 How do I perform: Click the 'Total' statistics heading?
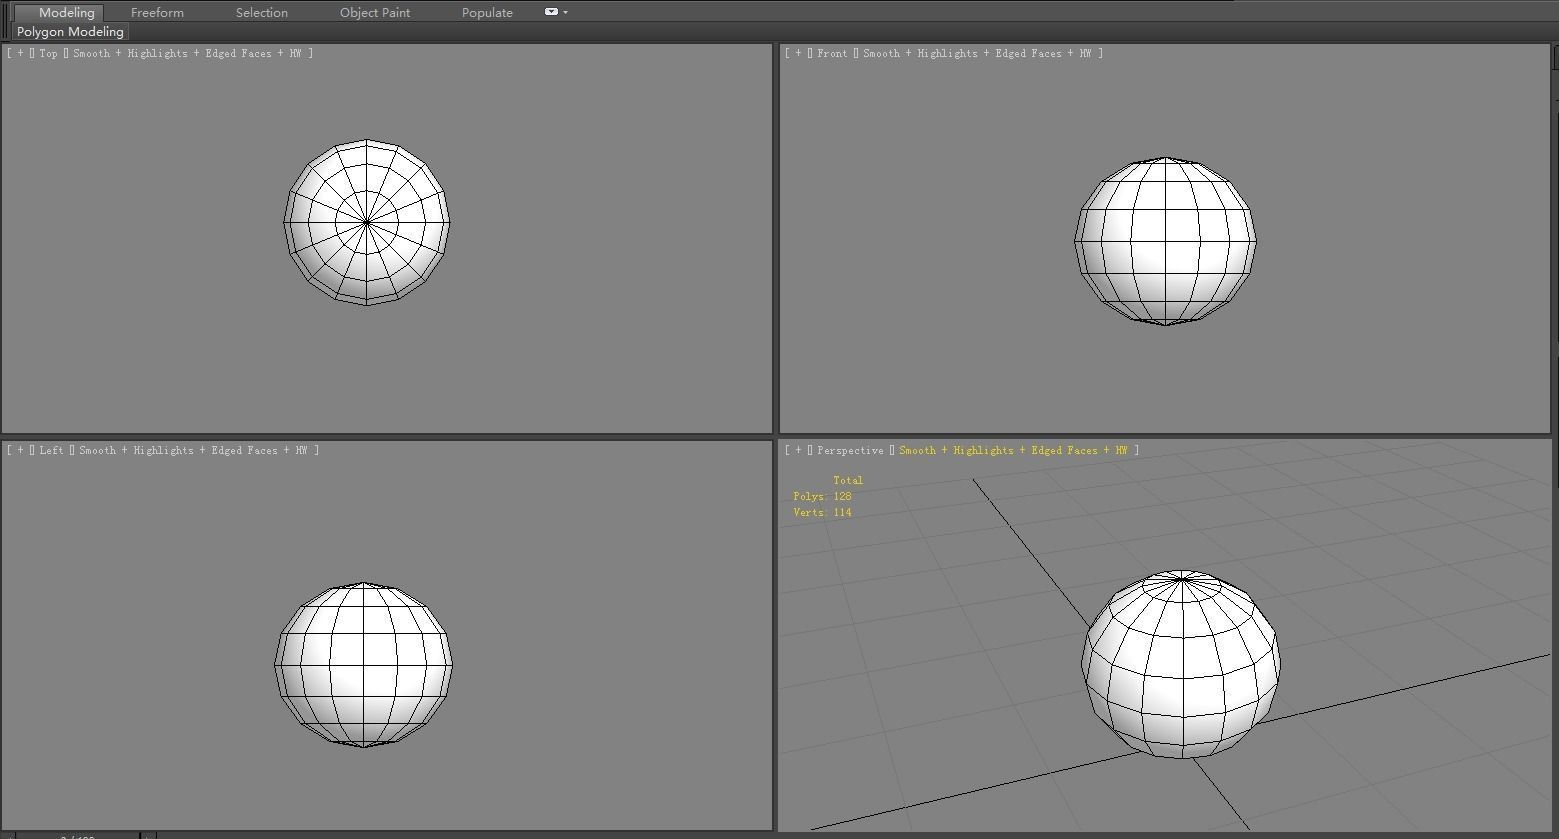(848, 480)
